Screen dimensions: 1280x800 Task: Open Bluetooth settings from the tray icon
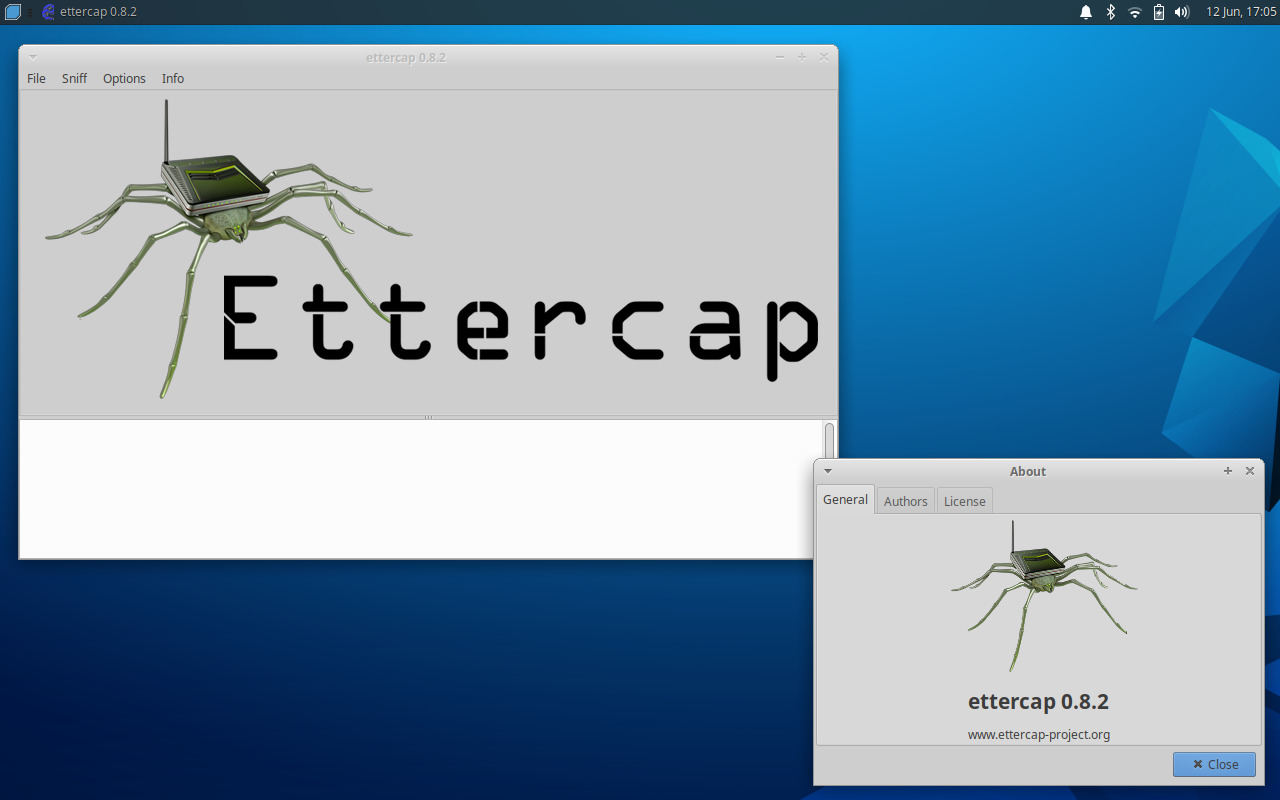[1110, 12]
